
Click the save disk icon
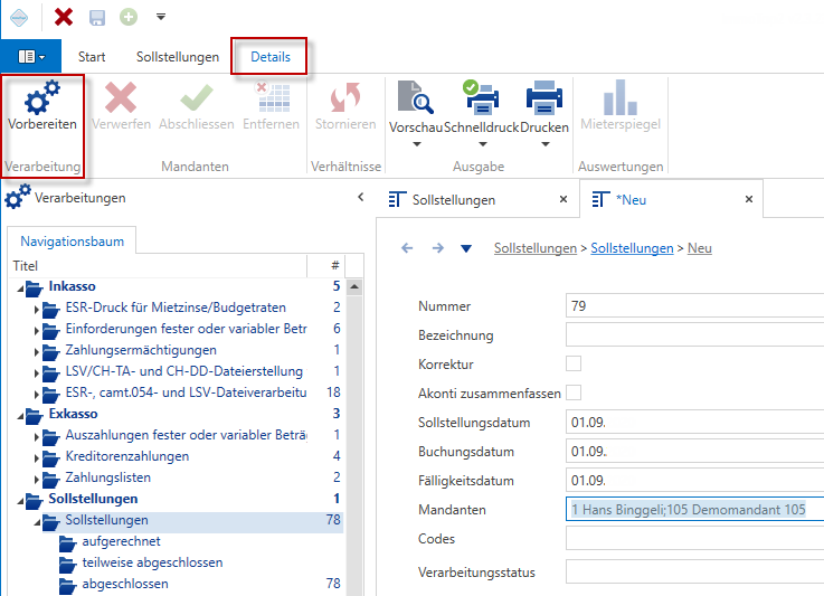[x=97, y=17]
